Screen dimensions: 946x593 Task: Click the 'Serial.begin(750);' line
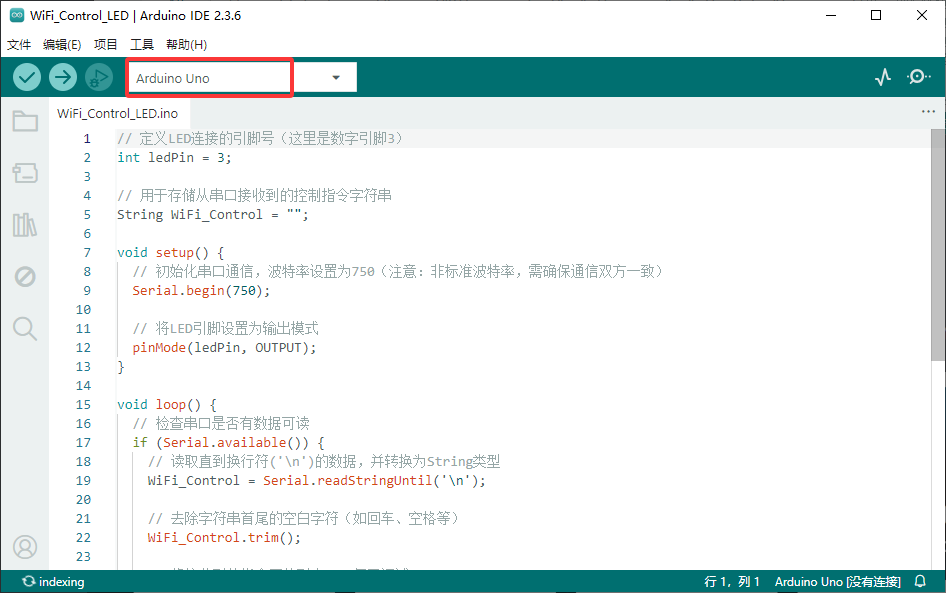(202, 291)
